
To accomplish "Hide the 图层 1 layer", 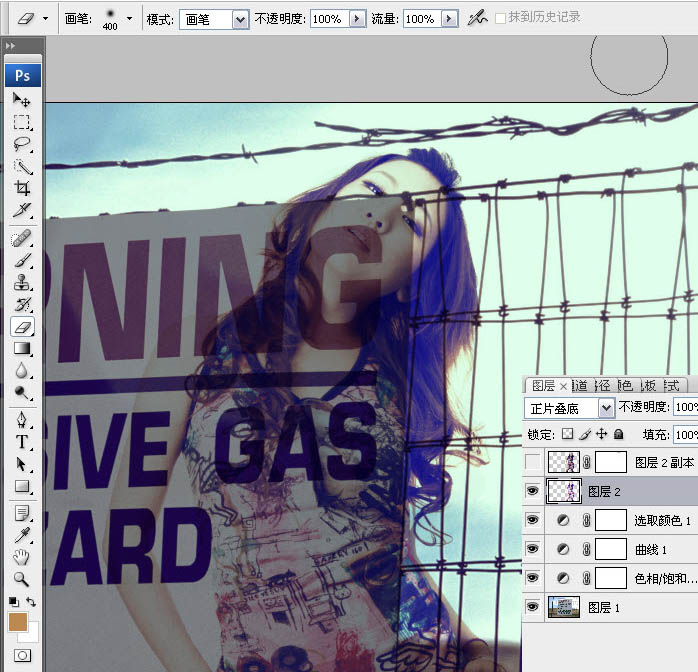I will pos(532,607).
